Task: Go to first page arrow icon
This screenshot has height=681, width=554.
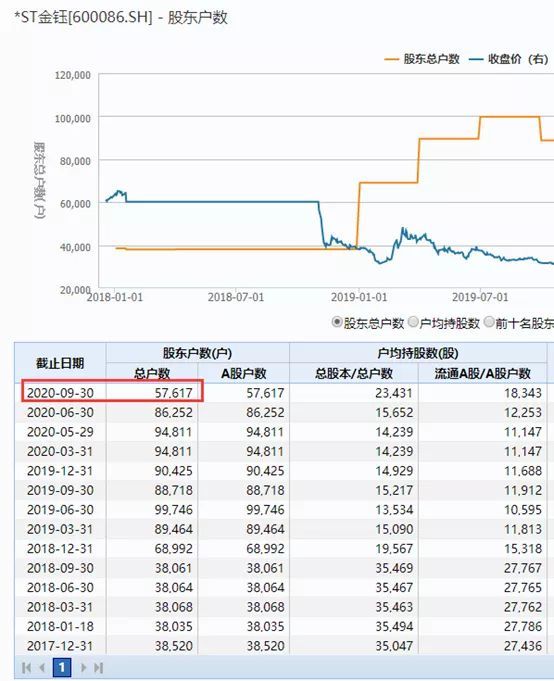Action: coord(26,668)
